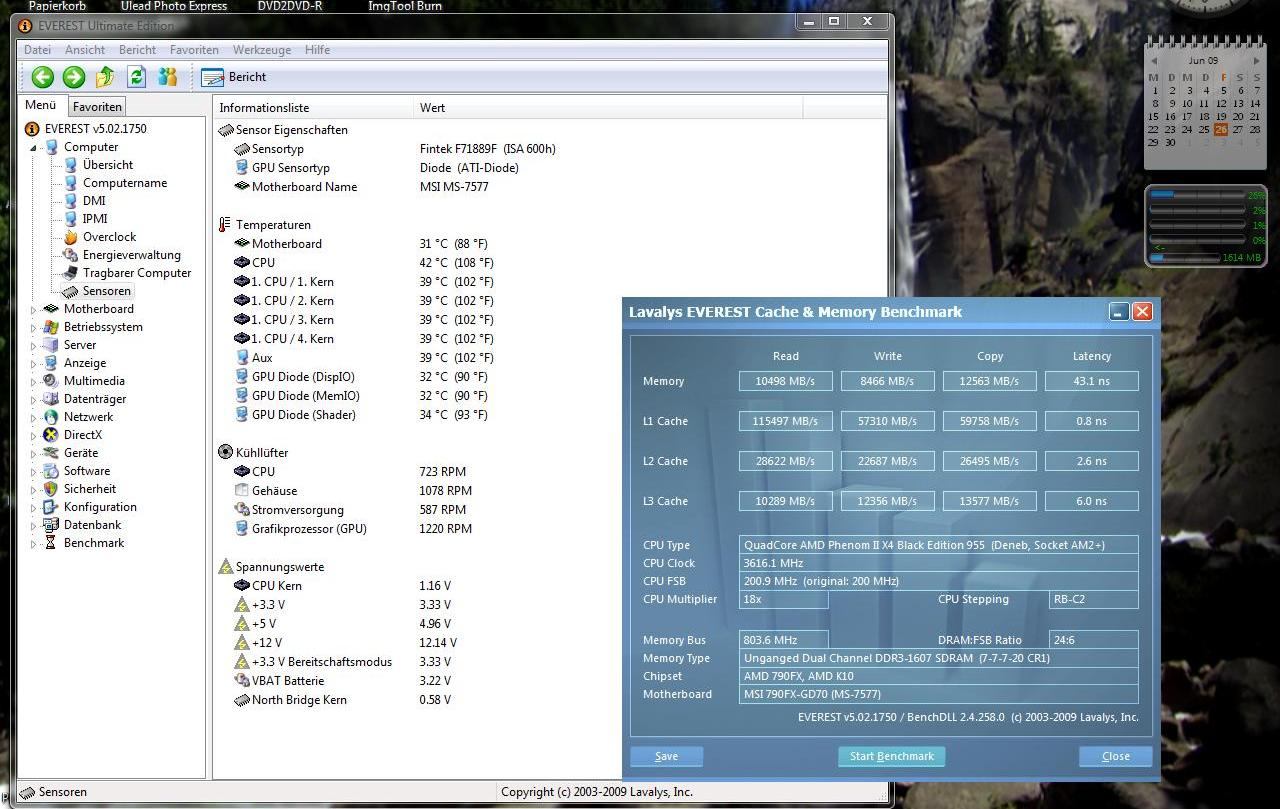This screenshot has height=809, width=1280.
Task: Click the Memory Read 10498 MB/s field
Action: 785,381
